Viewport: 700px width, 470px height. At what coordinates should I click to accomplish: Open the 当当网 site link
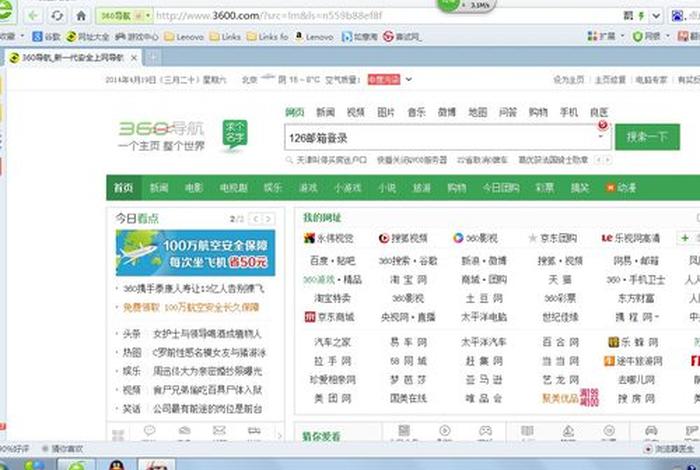[560, 361]
